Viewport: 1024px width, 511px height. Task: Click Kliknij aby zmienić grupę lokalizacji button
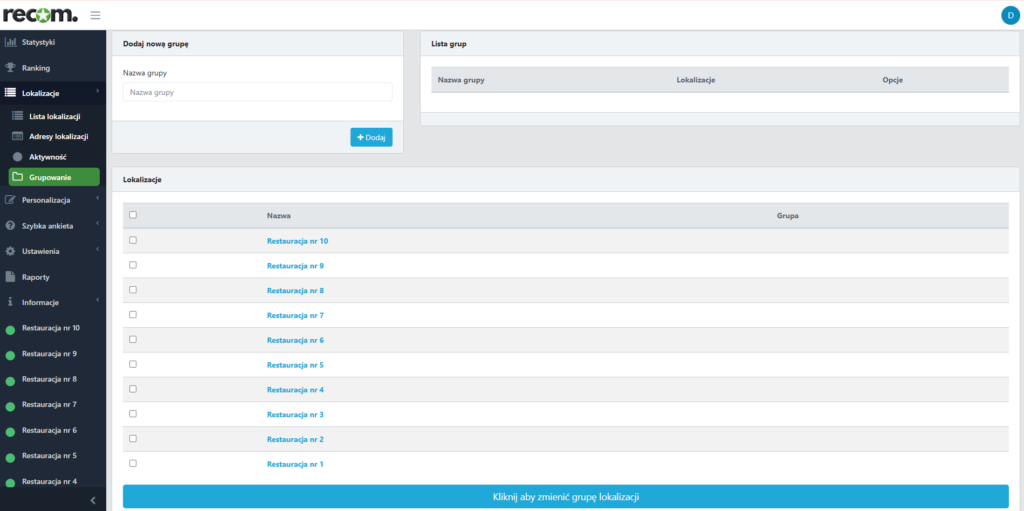click(x=565, y=497)
